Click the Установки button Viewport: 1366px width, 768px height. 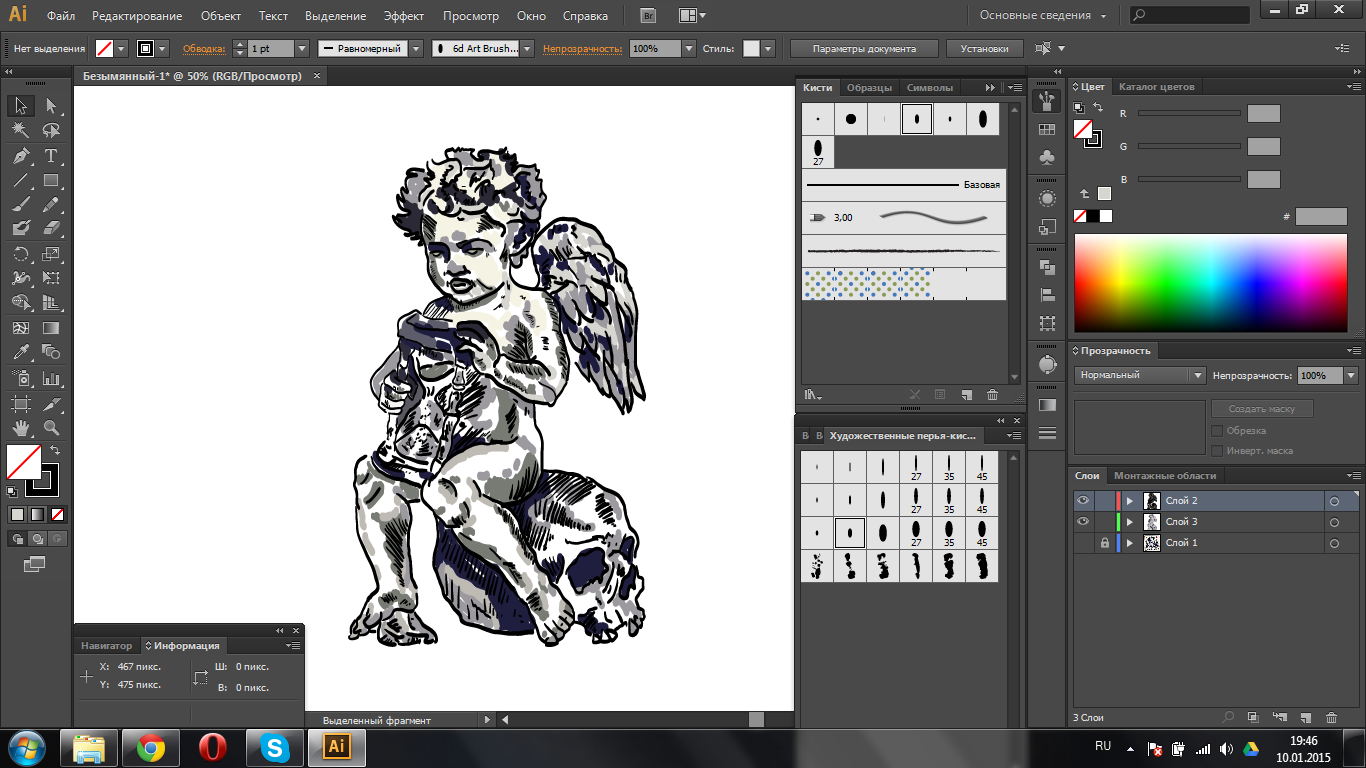coord(984,48)
